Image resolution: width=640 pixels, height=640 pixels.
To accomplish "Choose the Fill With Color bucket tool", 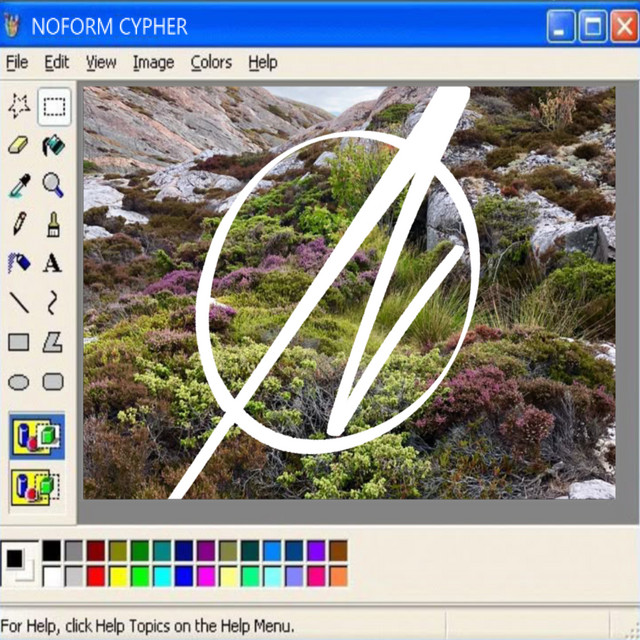I will pos(53,146).
